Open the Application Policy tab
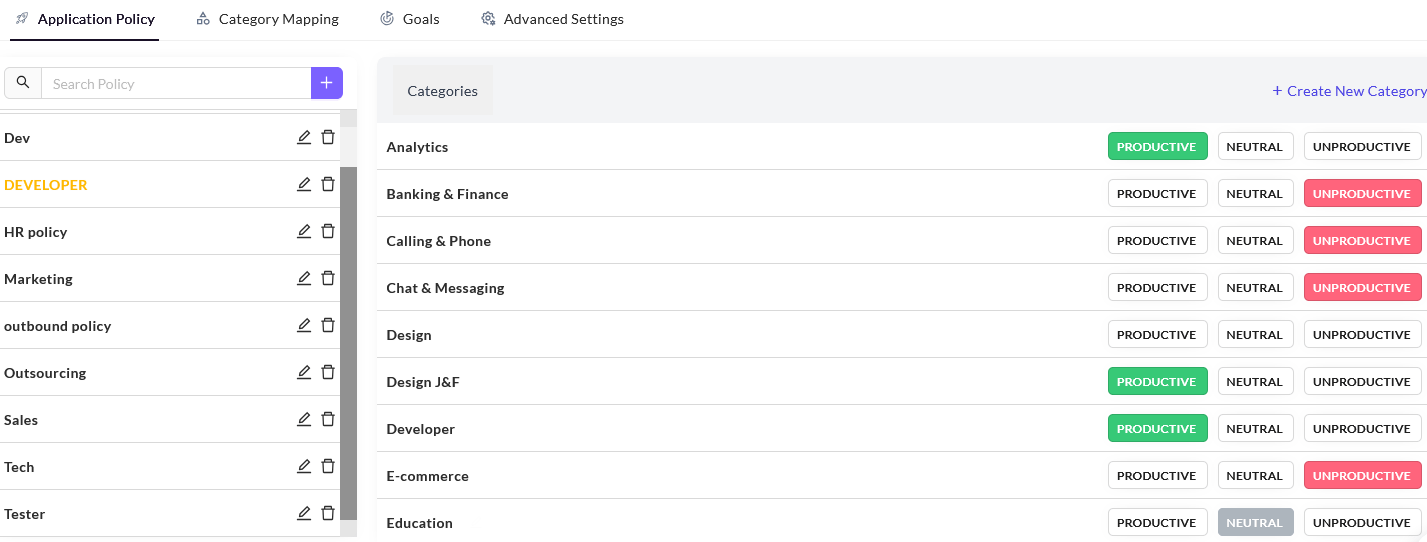 85,19
